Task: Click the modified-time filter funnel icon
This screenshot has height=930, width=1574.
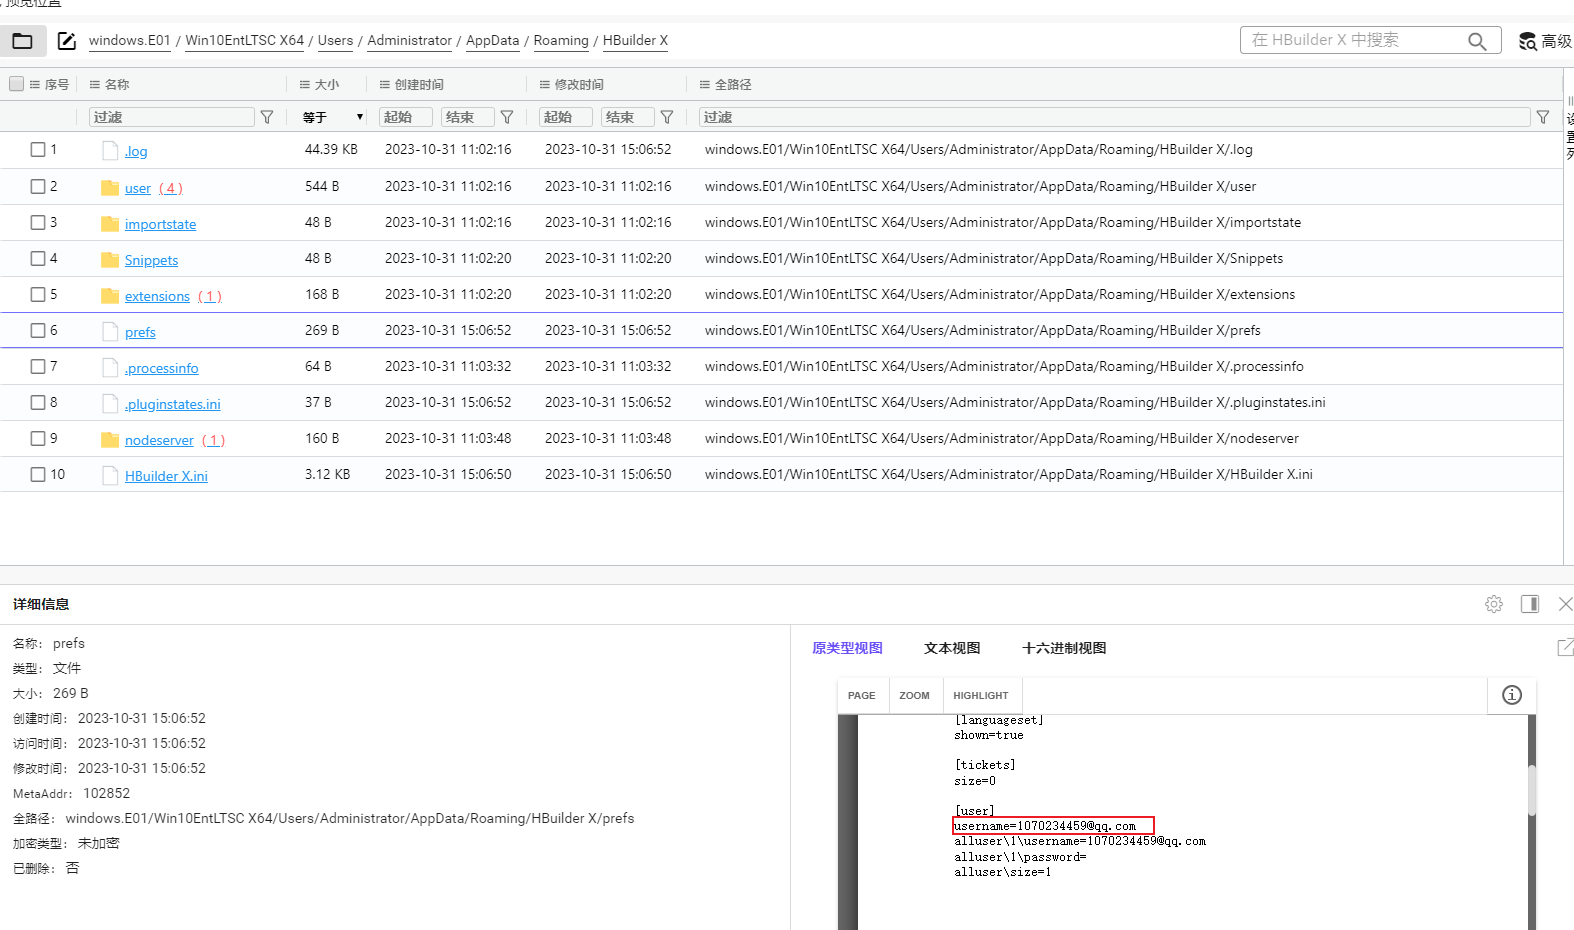Action: point(667,117)
